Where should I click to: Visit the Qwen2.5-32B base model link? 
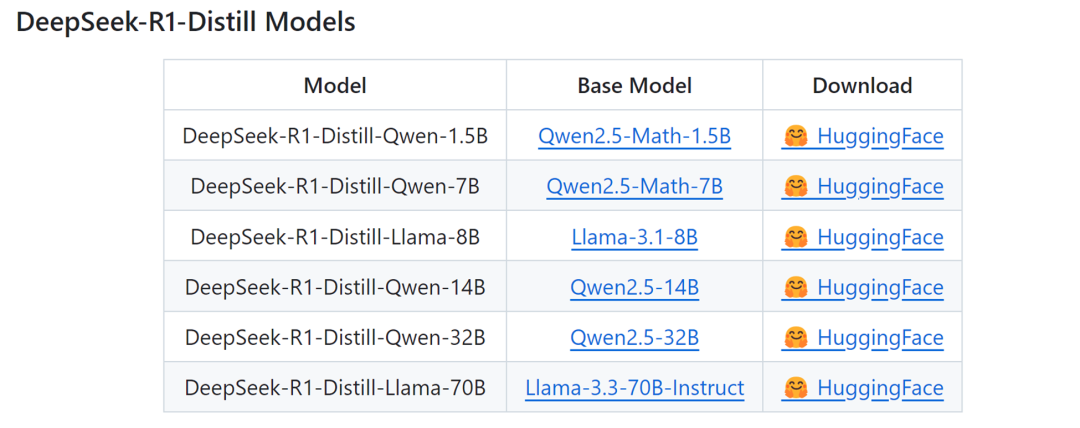[634, 338]
